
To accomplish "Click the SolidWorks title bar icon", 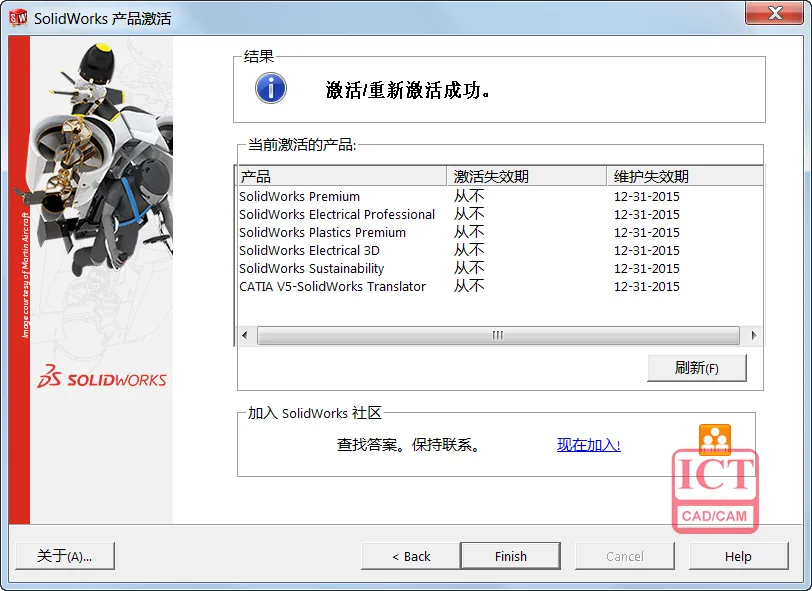I will click(x=18, y=18).
